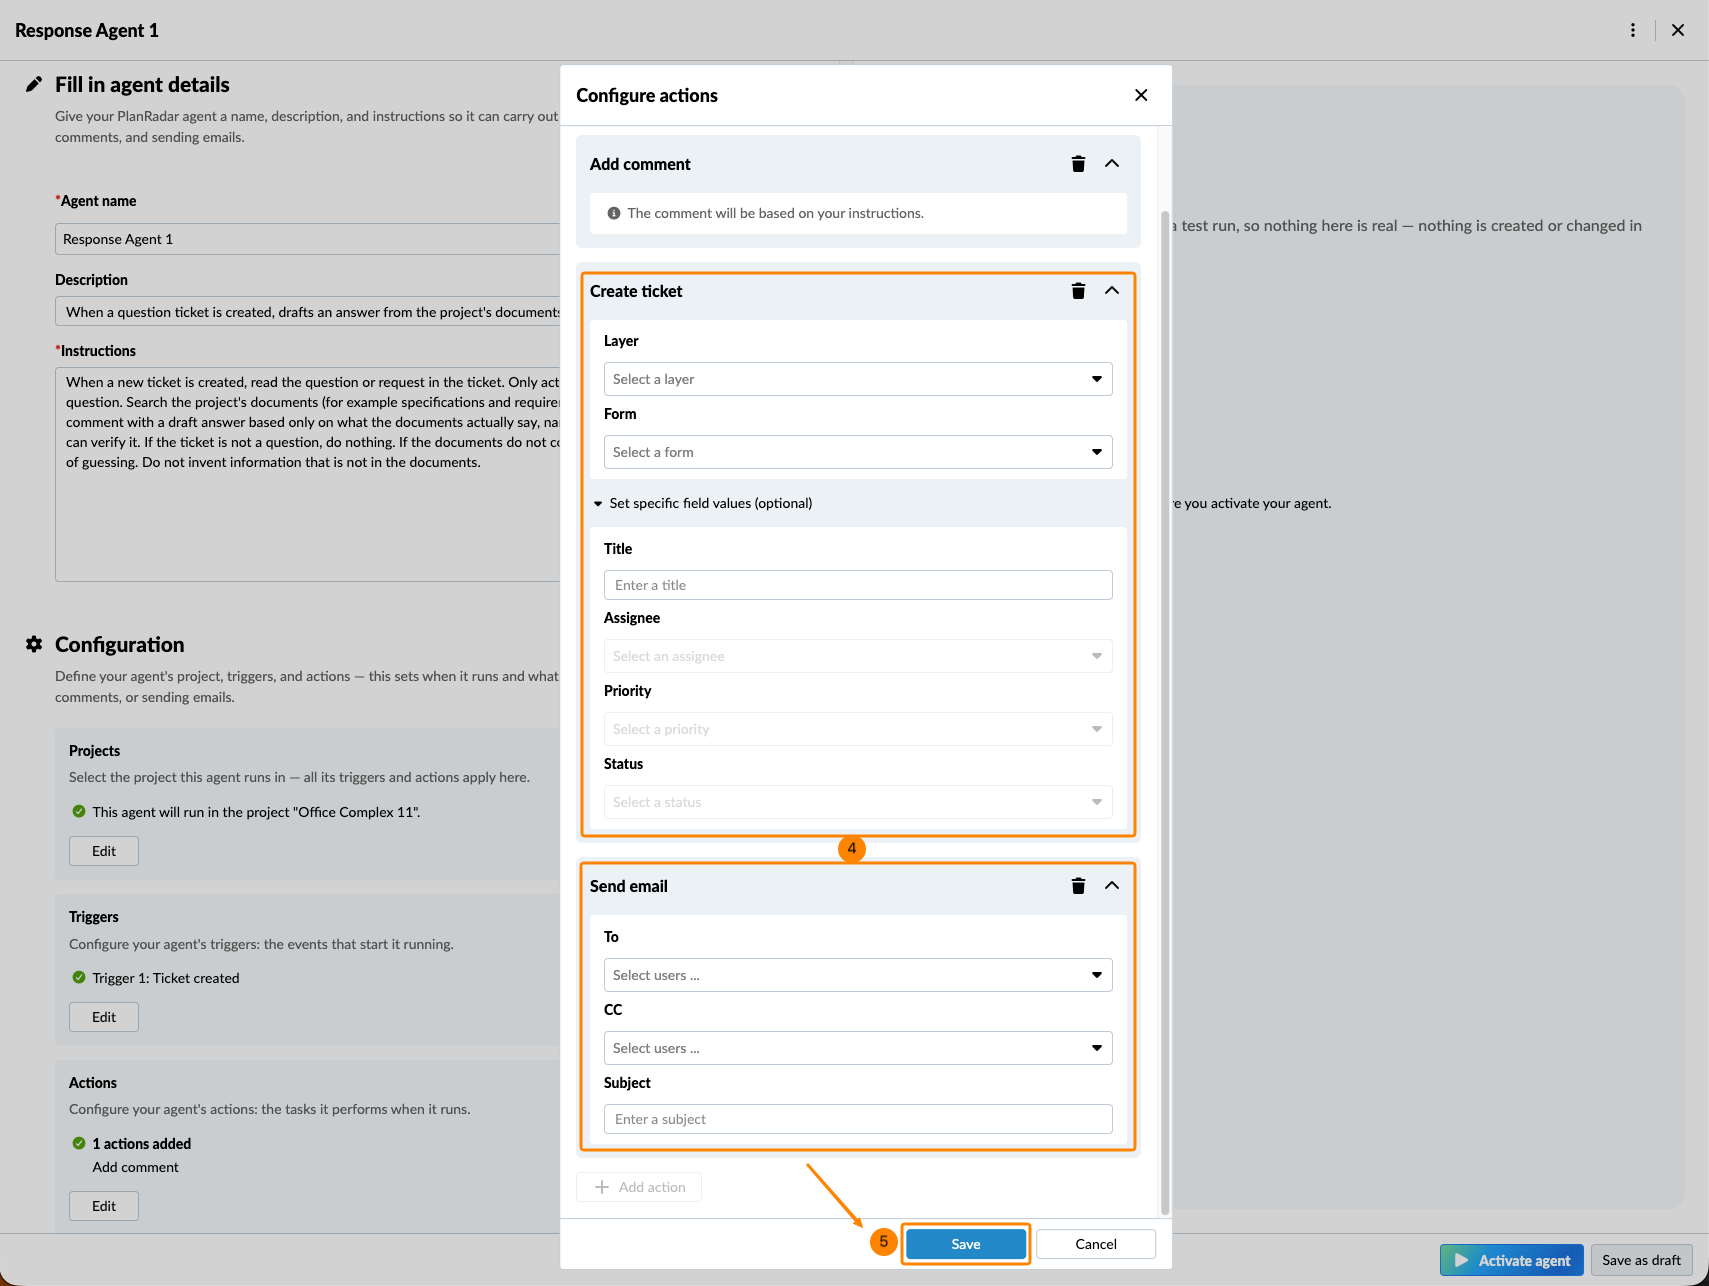This screenshot has width=1709, height=1286.
Task: Click the green check next to 1 actions added
Action: click(x=79, y=1143)
